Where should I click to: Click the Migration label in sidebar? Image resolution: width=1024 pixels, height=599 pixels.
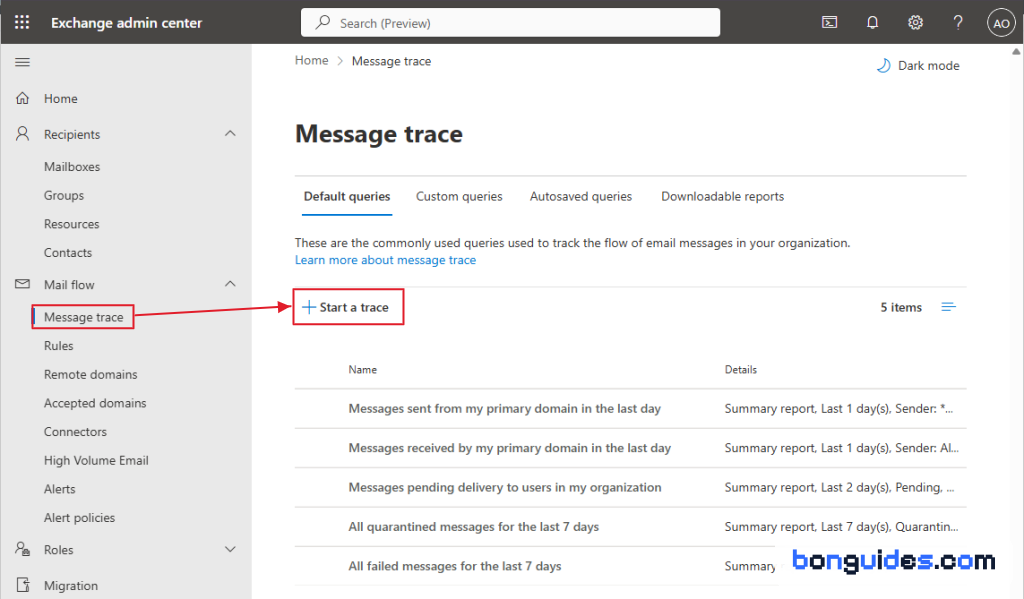71,586
